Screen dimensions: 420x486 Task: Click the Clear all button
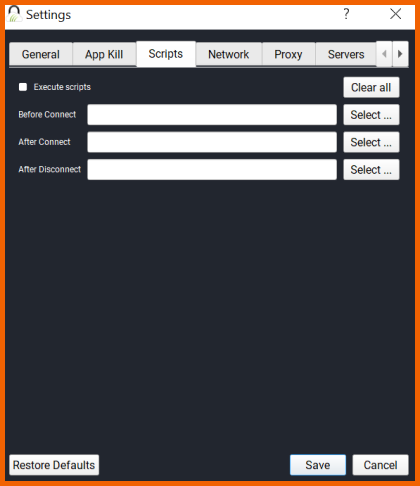point(371,87)
